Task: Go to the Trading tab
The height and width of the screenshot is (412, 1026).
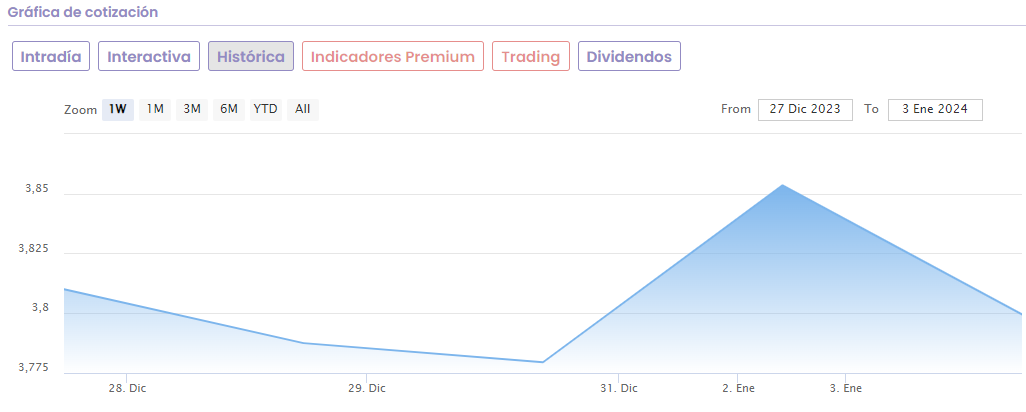Action: 531,57
